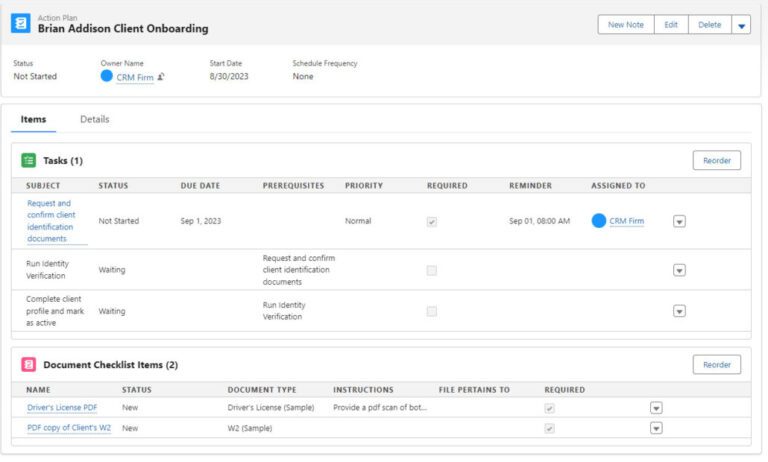Open row actions for PDF copy of Client's W2

[x=656, y=428]
